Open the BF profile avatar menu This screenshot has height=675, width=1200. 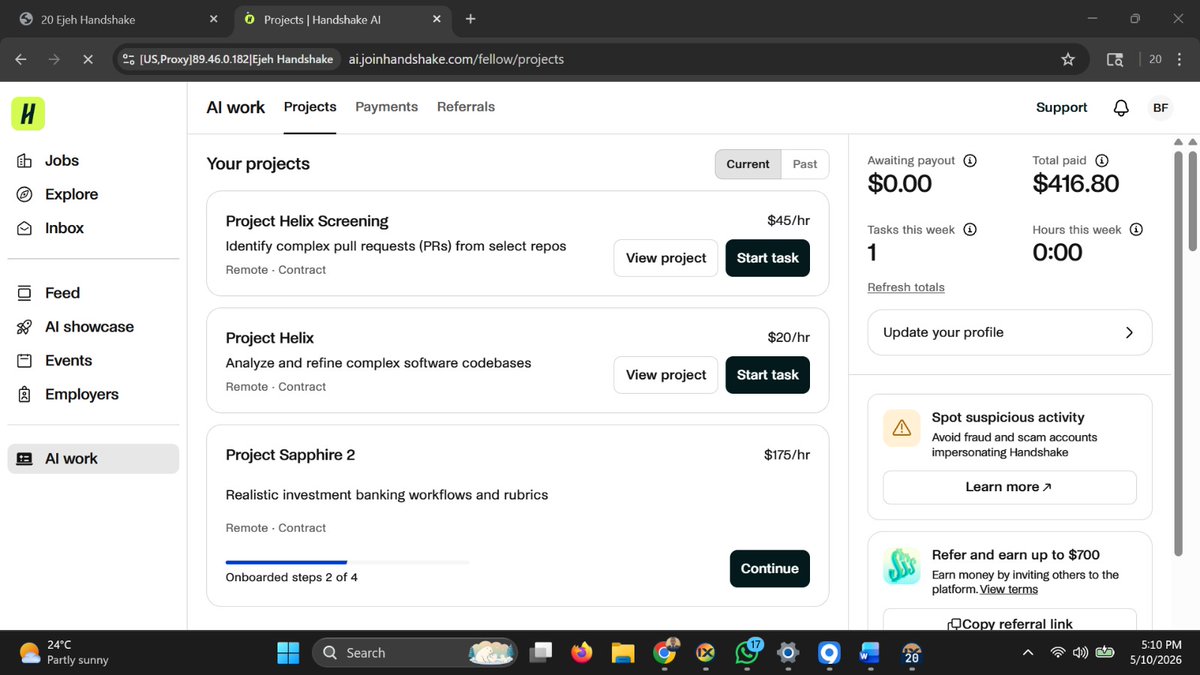pyautogui.click(x=1160, y=108)
